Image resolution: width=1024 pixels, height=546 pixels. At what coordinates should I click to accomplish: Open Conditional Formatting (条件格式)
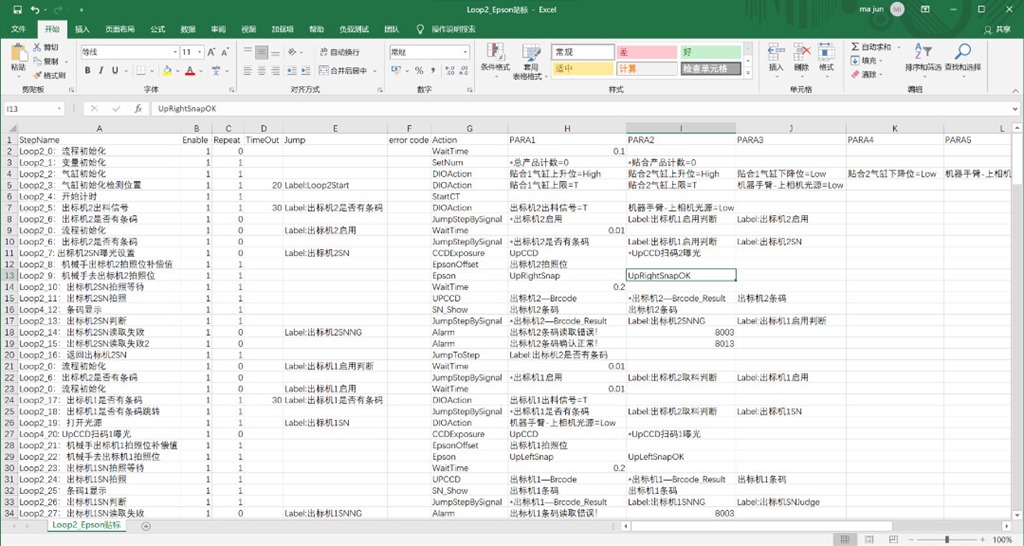click(496, 61)
